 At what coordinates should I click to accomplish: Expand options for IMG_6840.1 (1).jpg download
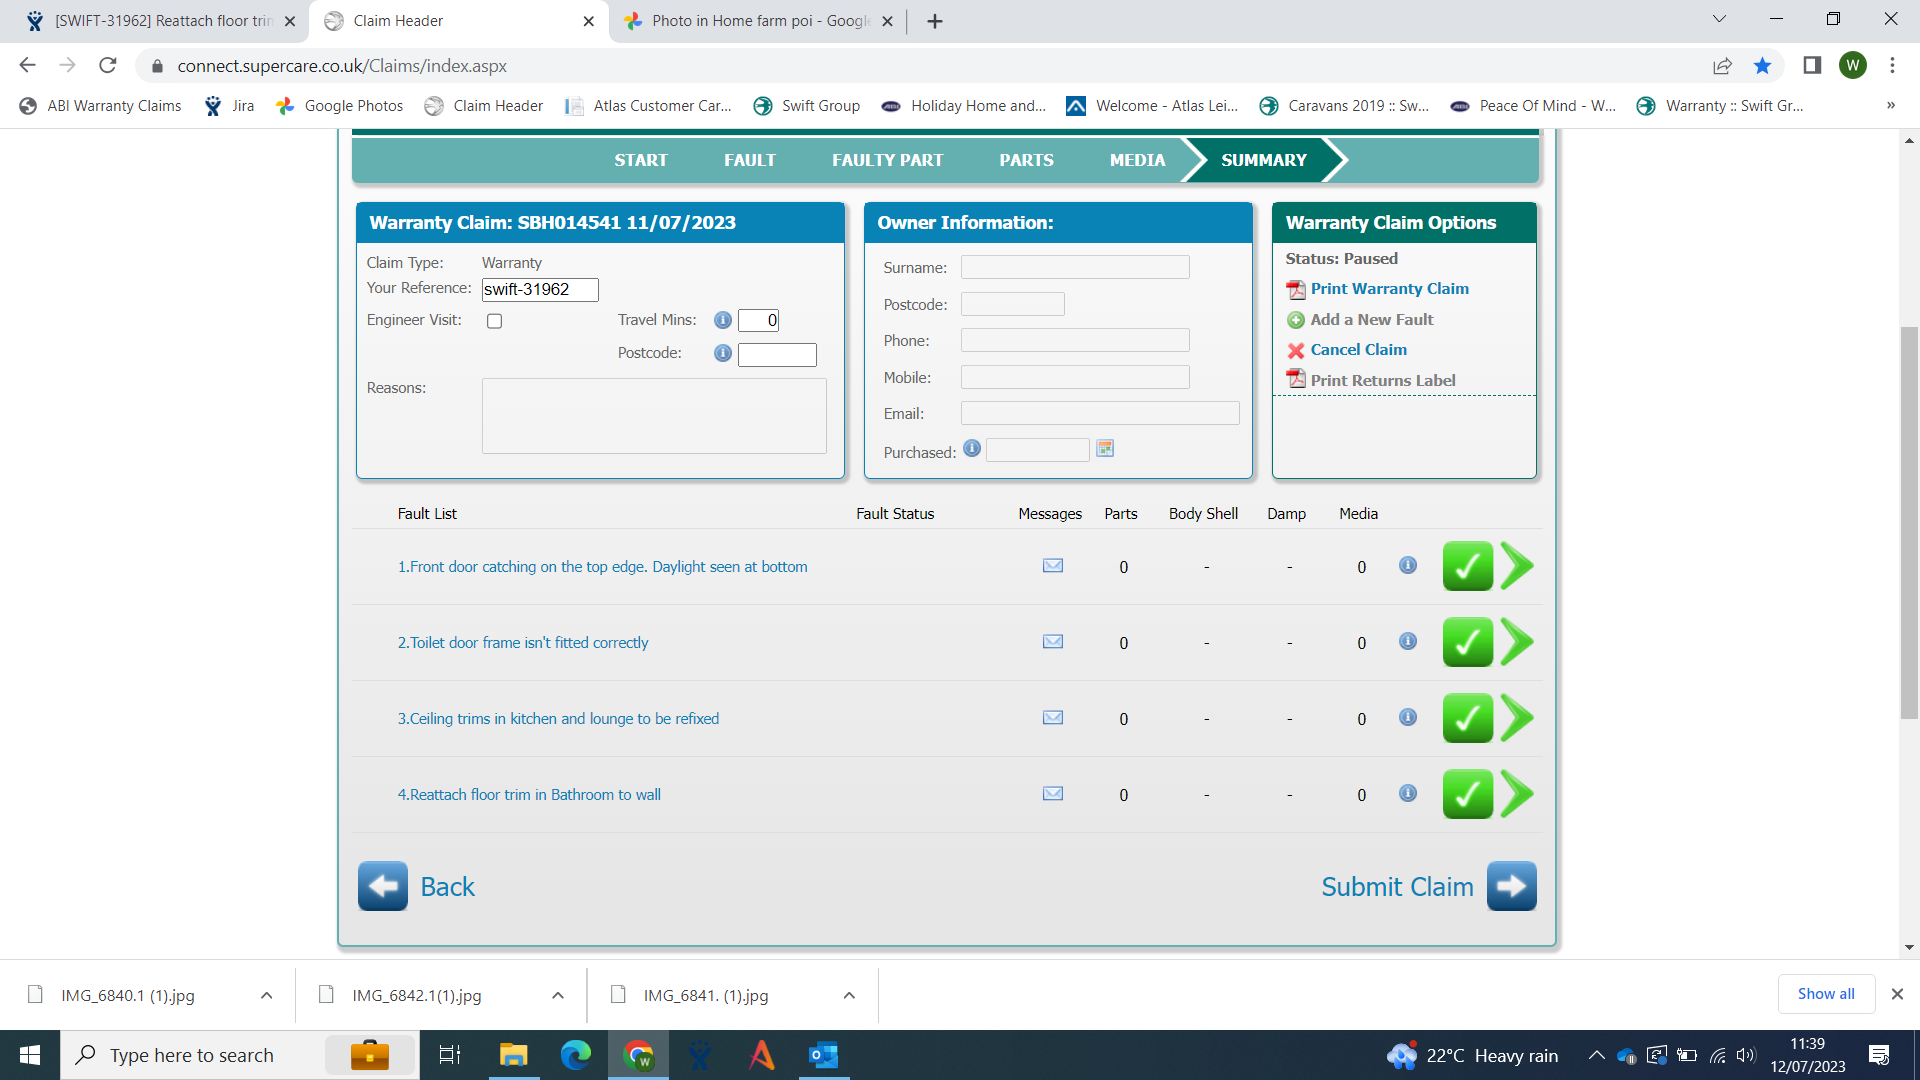(x=266, y=995)
